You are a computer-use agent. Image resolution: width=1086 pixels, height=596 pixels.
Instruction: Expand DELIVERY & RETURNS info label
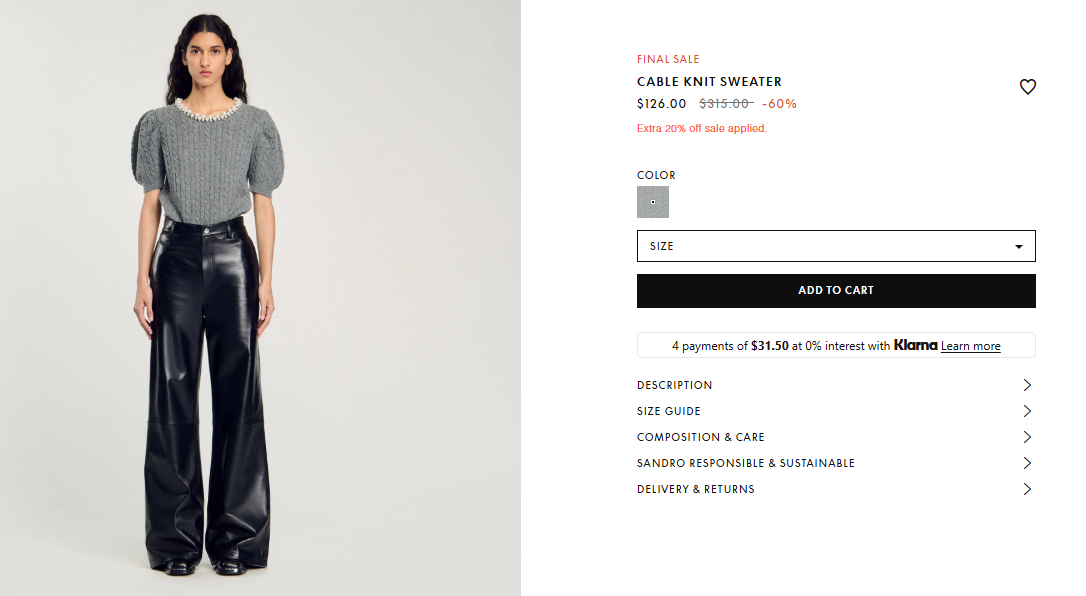(695, 489)
